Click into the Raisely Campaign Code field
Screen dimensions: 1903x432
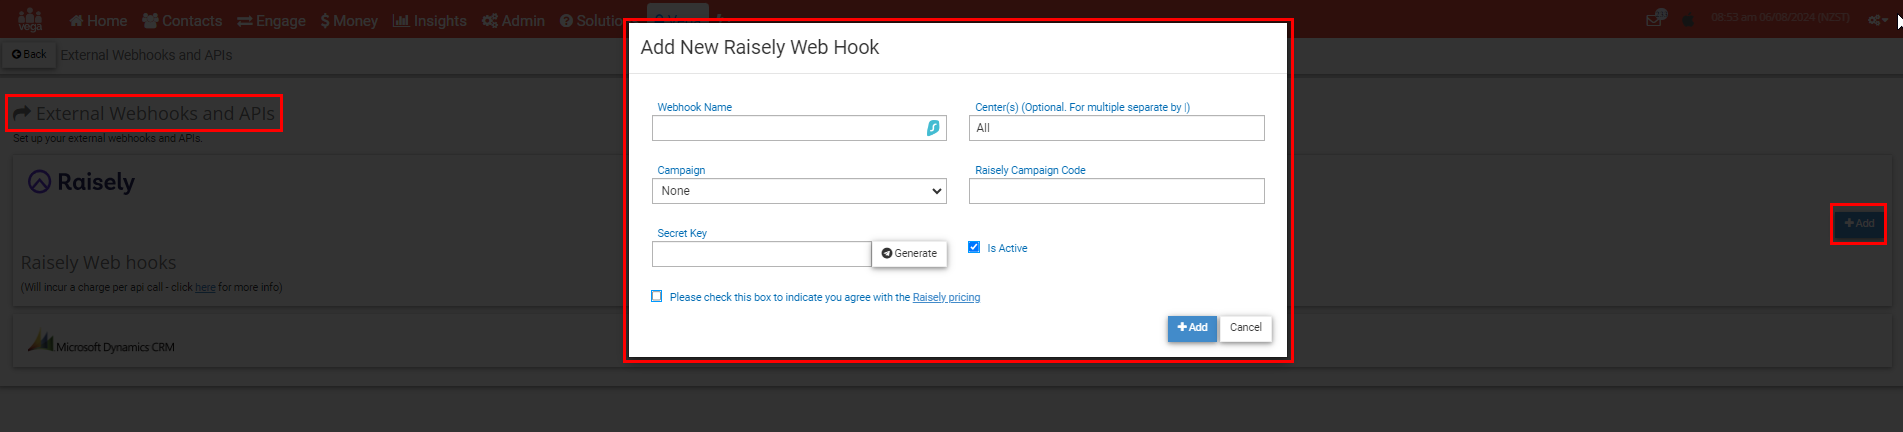[1116, 191]
